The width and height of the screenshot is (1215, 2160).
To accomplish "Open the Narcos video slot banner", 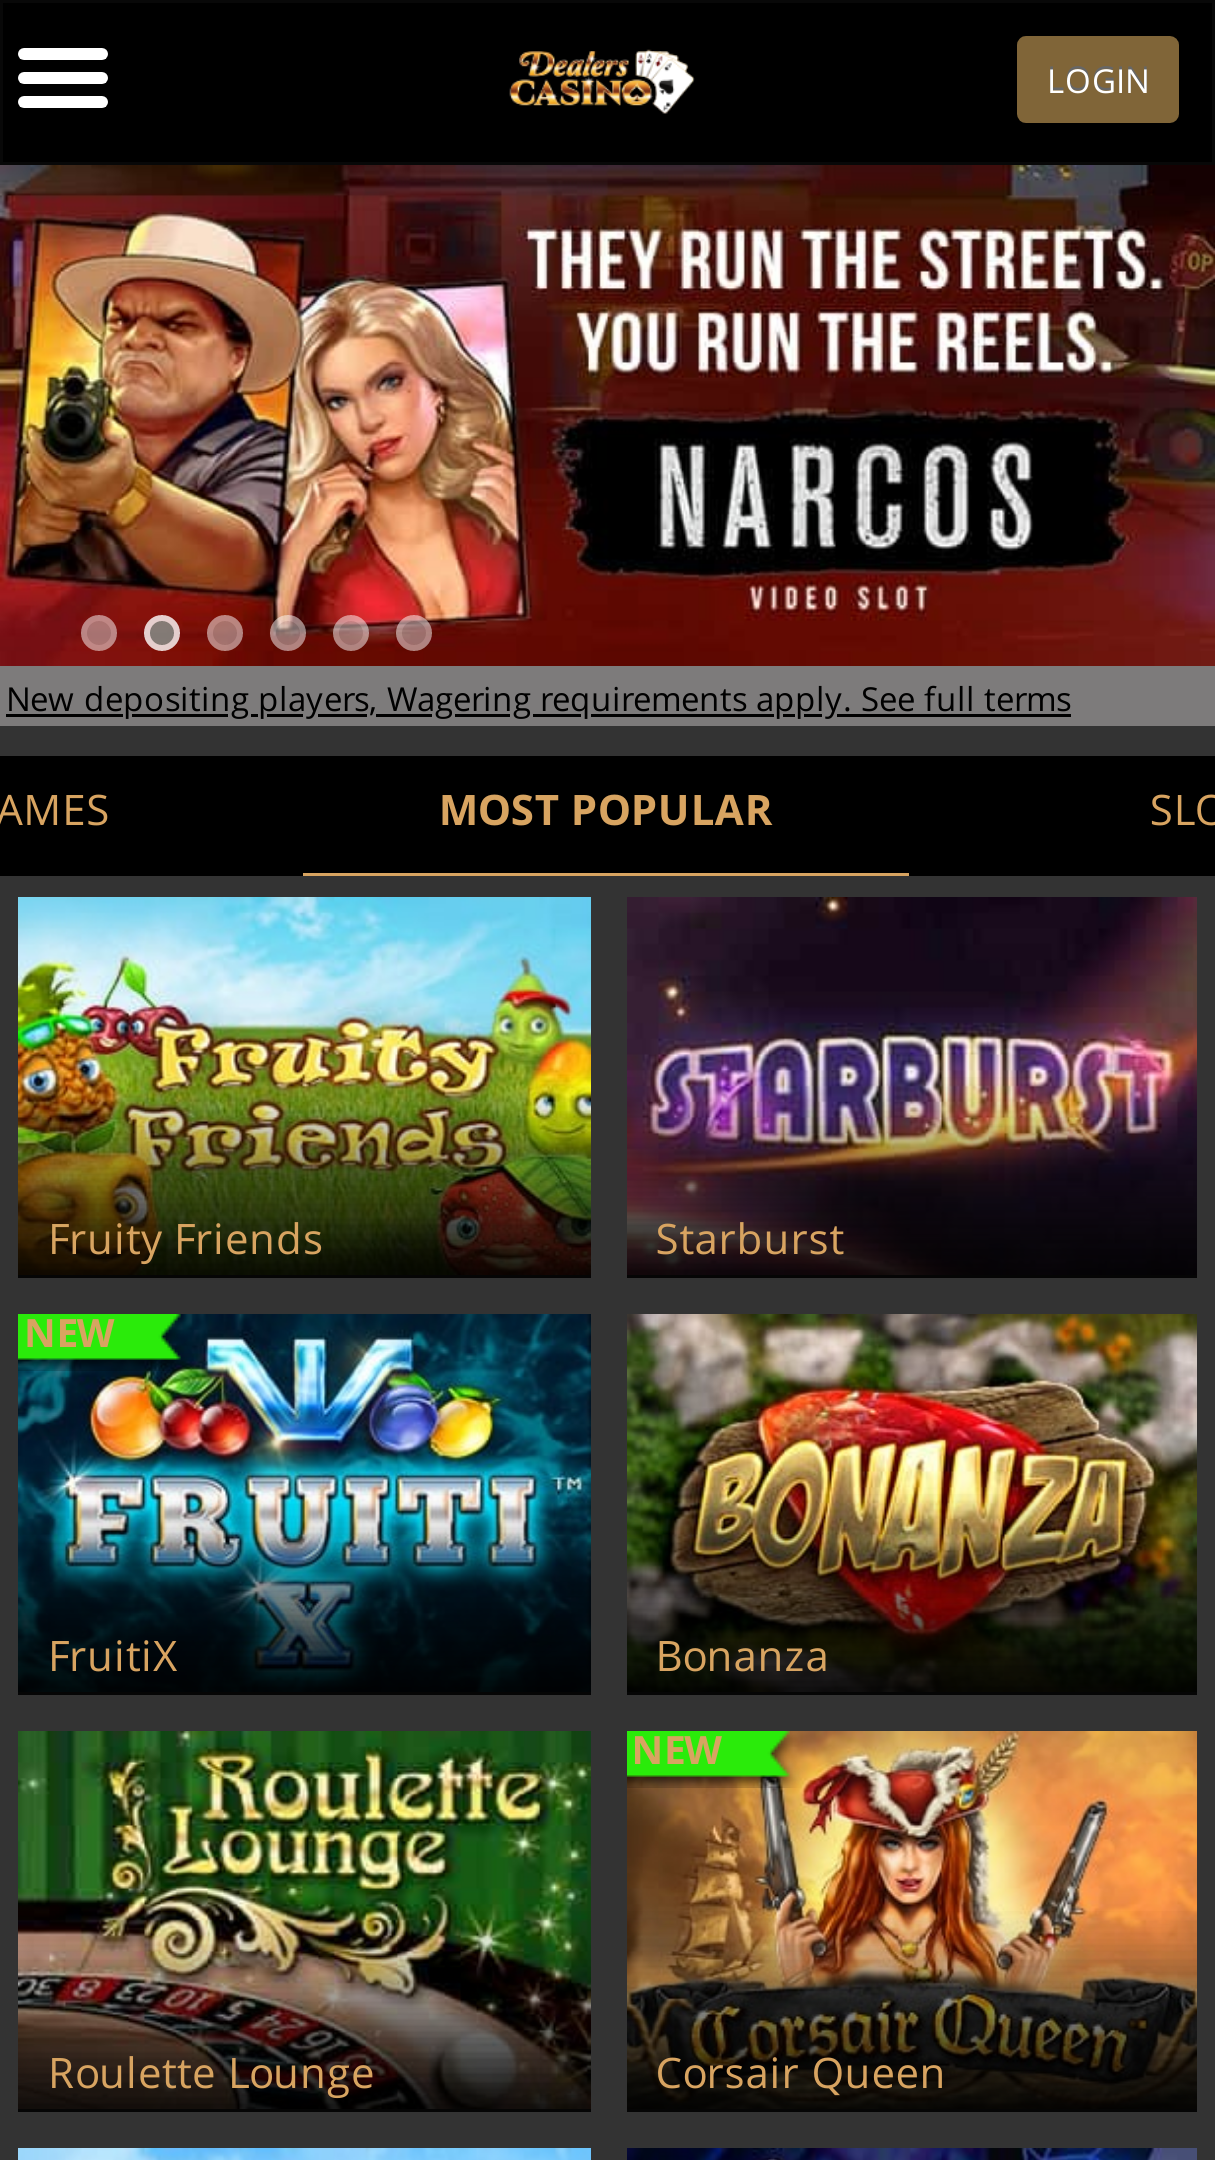I will (x=607, y=415).
